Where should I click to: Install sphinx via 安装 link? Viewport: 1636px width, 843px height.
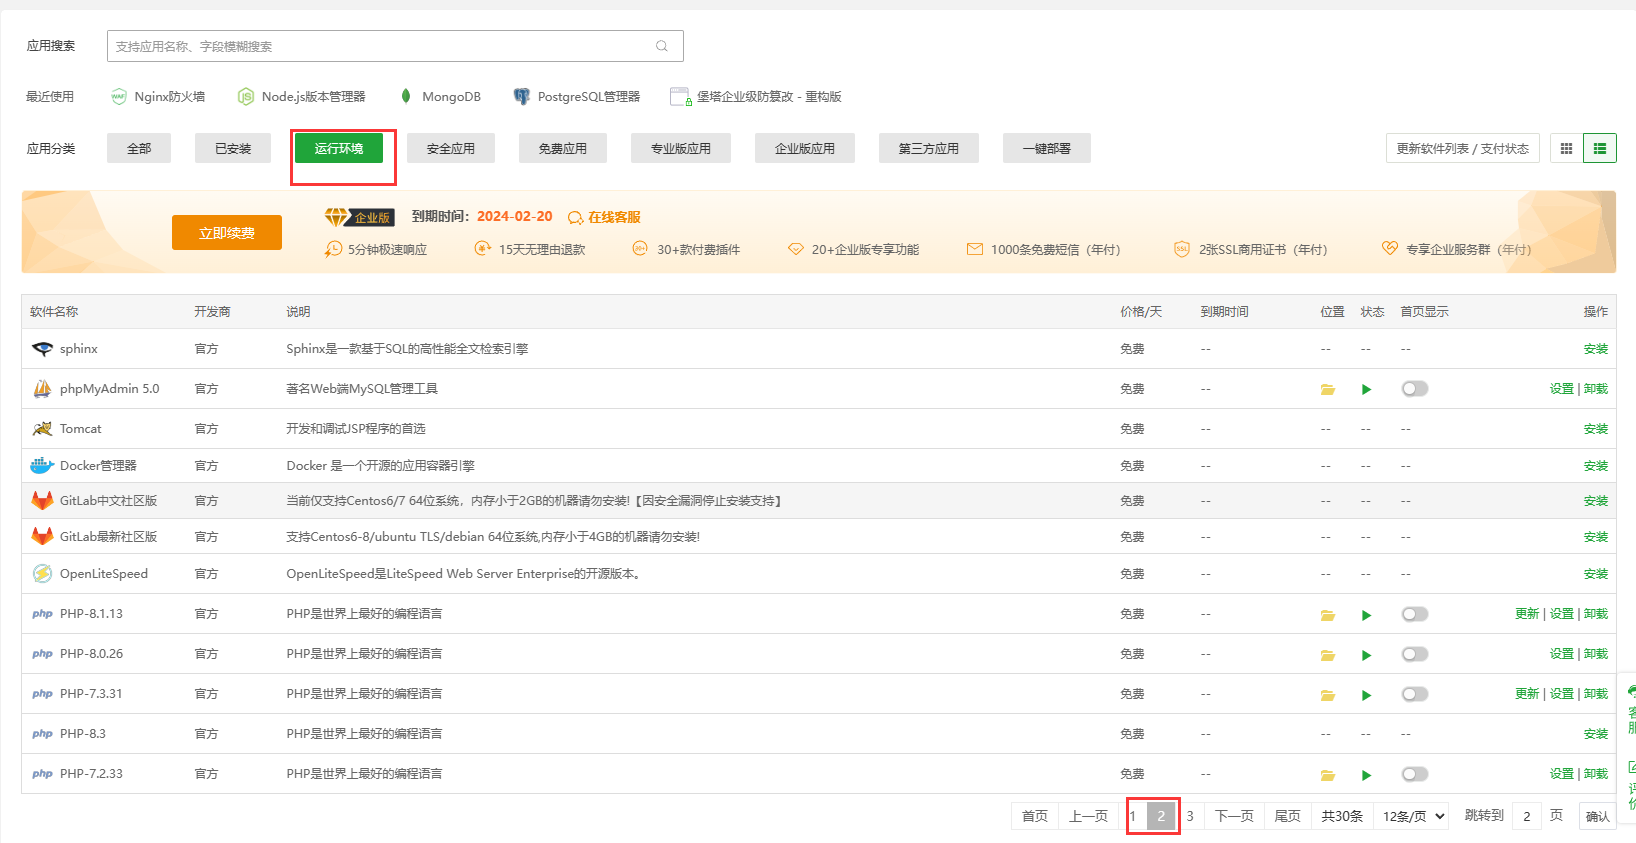click(1596, 349)
